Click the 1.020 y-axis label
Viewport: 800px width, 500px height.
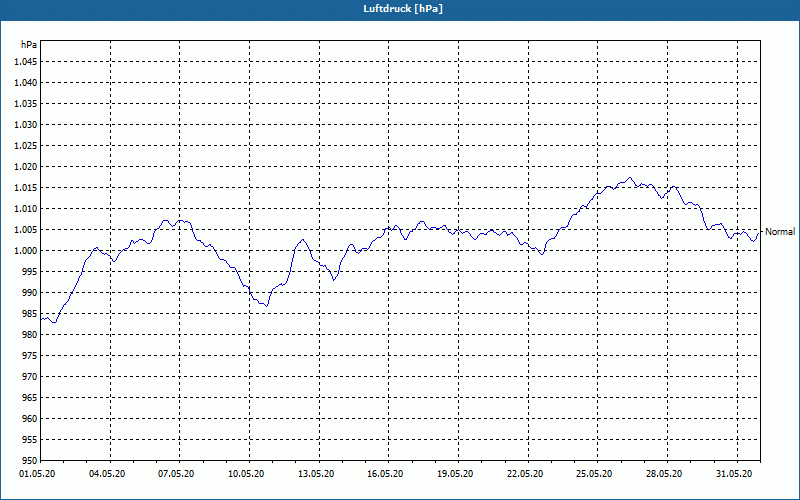(x=26, y=166)
